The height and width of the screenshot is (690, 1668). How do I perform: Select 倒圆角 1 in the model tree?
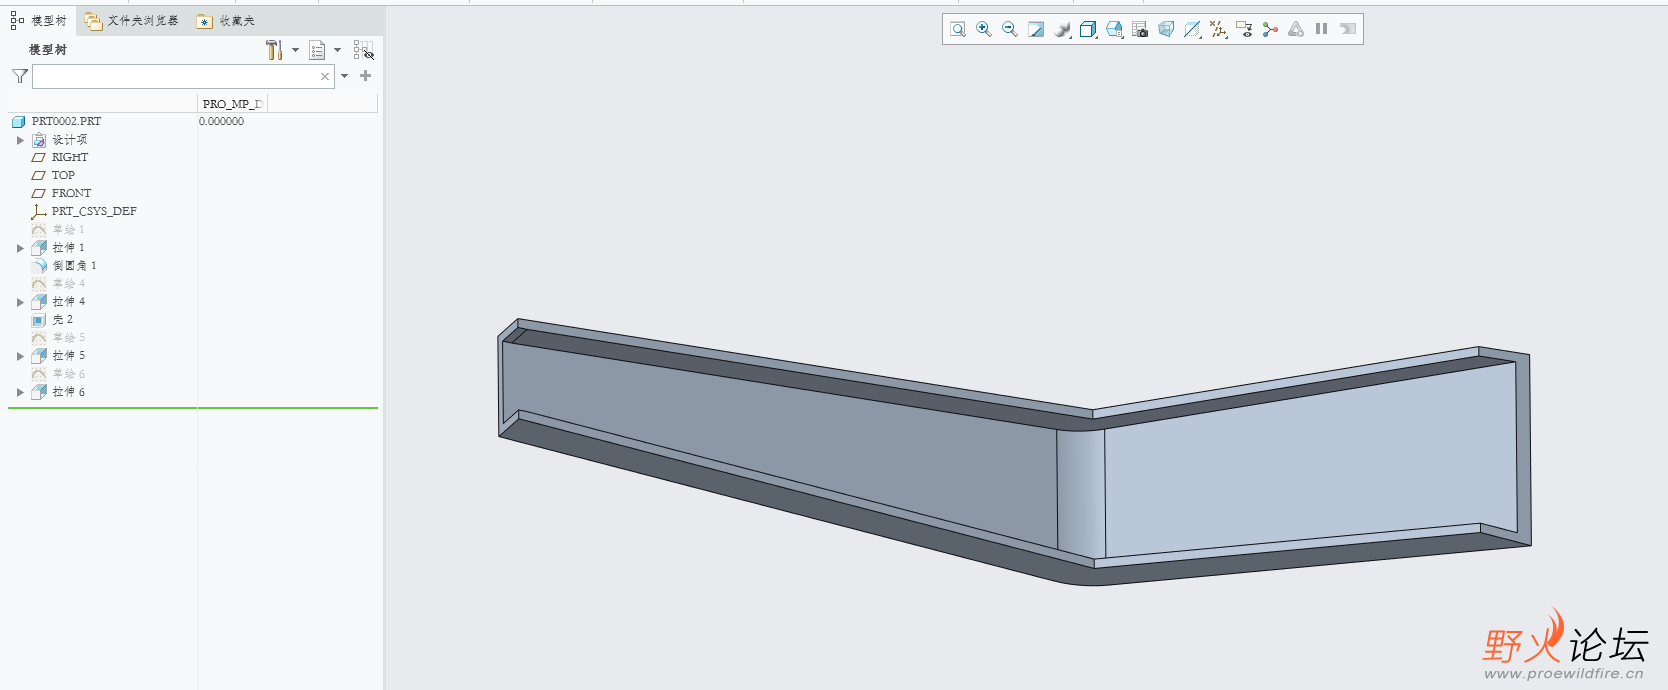[74, 266]
